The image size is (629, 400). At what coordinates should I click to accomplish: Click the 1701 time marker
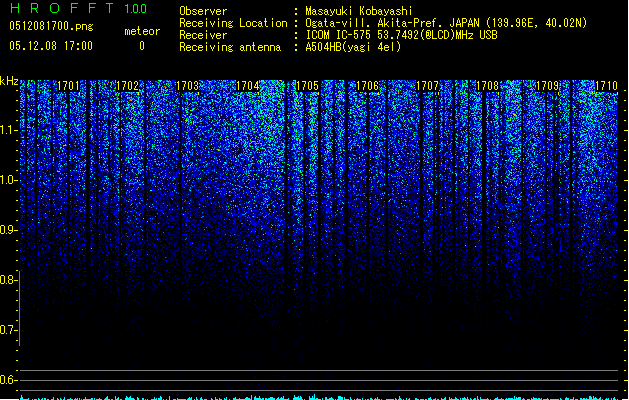(x=68, y=86)
